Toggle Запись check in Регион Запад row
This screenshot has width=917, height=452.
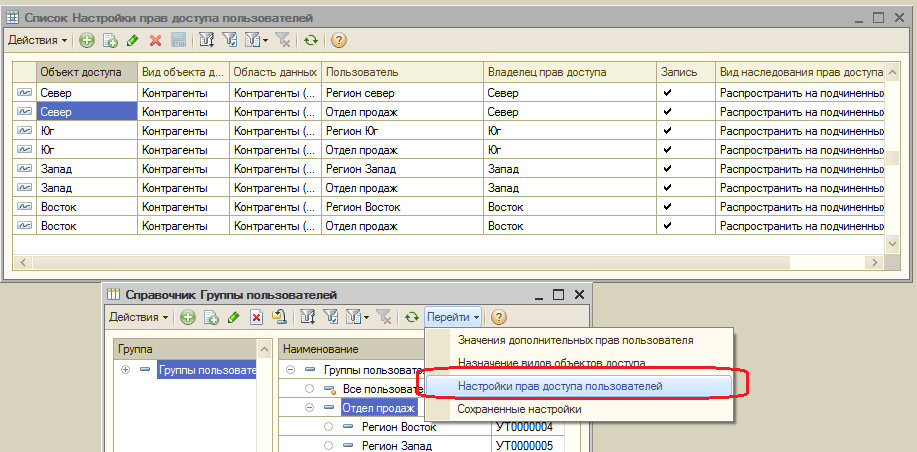point(667,169)
